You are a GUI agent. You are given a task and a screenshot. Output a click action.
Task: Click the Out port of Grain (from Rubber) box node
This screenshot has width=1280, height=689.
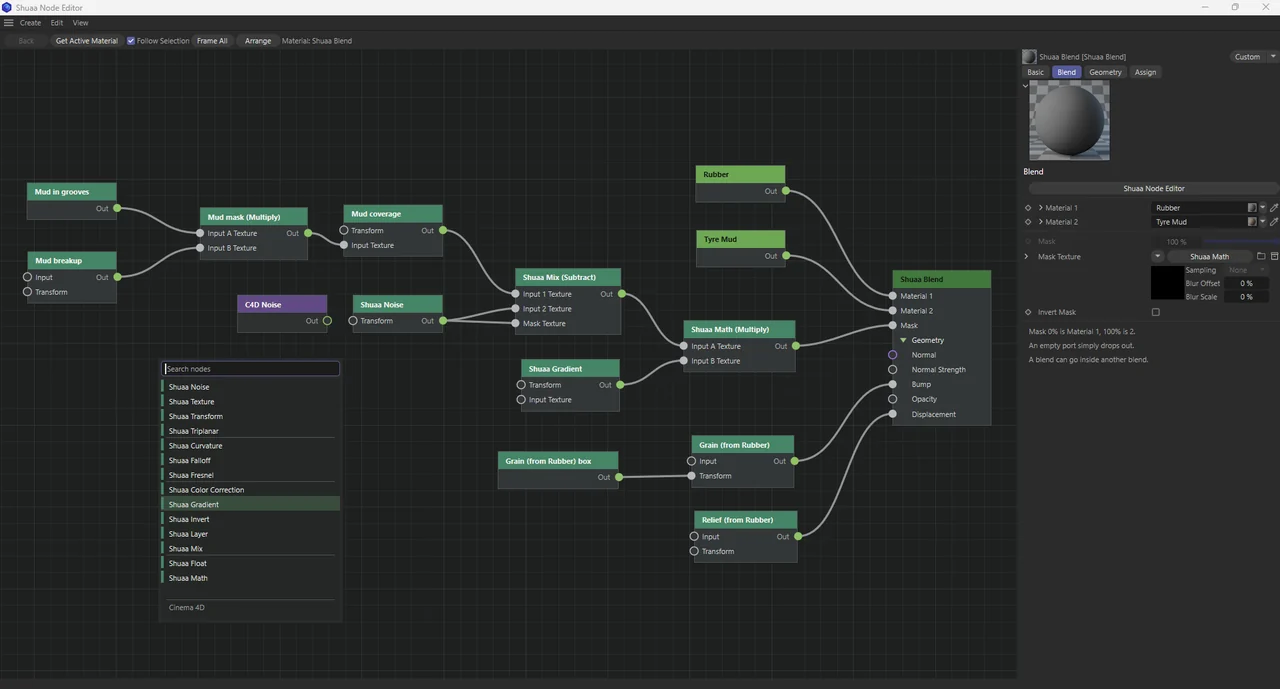619,477
